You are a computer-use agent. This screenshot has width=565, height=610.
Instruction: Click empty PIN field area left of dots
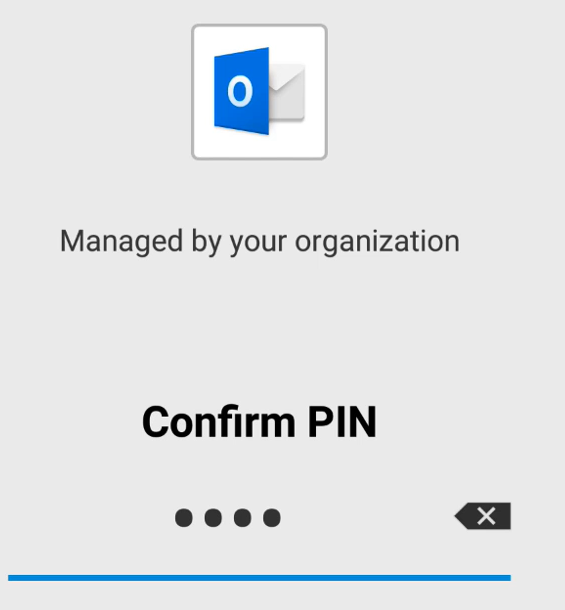89,518
